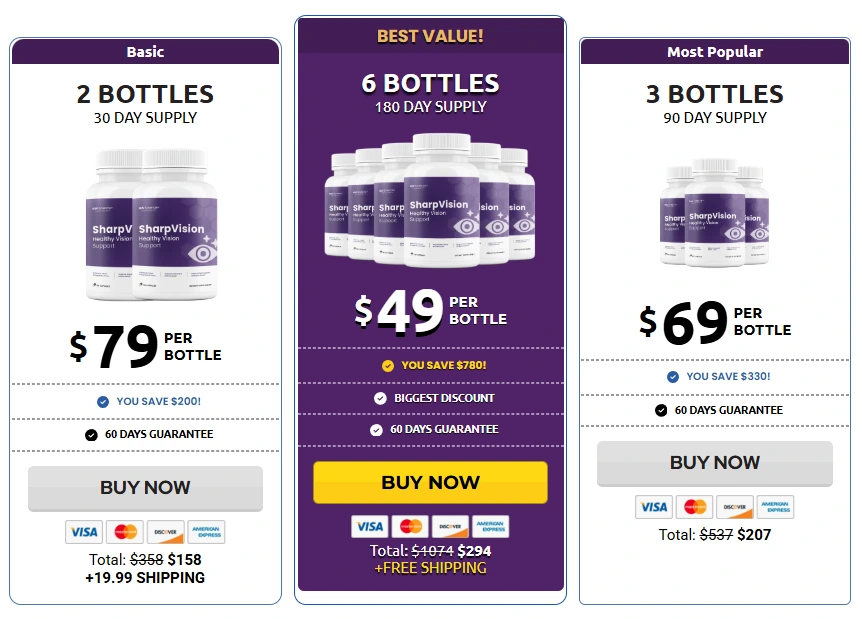Select the Basic package header
The width and height of the screenshot is (862, 619).
(146, 52)
